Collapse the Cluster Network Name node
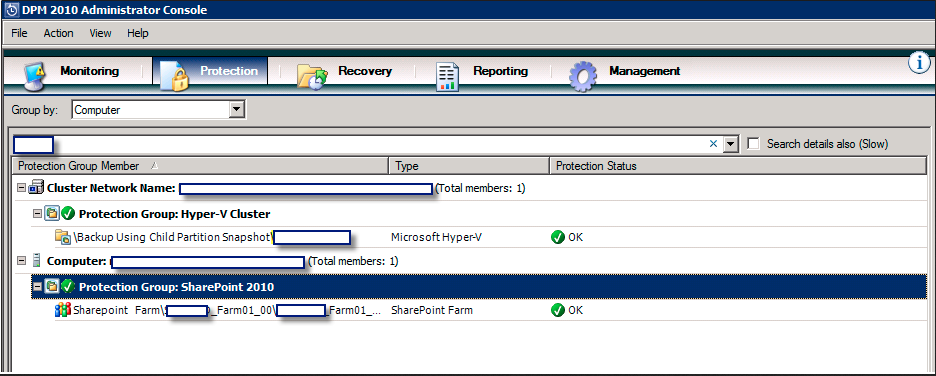This screenshot has width=936, height=376. click(21, 188)
